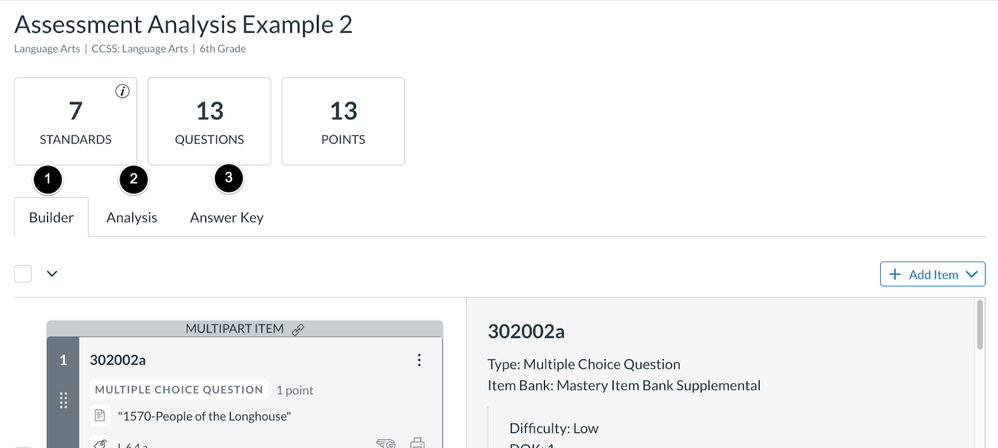998x448 pixels.
Task: Click the 7 Standards summary card
Action: [76, 121]
